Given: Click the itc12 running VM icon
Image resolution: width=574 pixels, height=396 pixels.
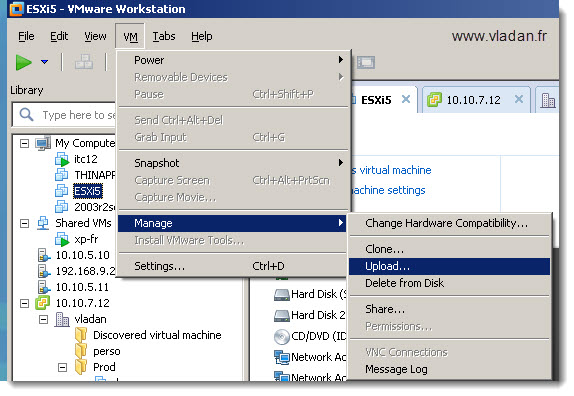Looking at the screenshot, I should 62,159.
